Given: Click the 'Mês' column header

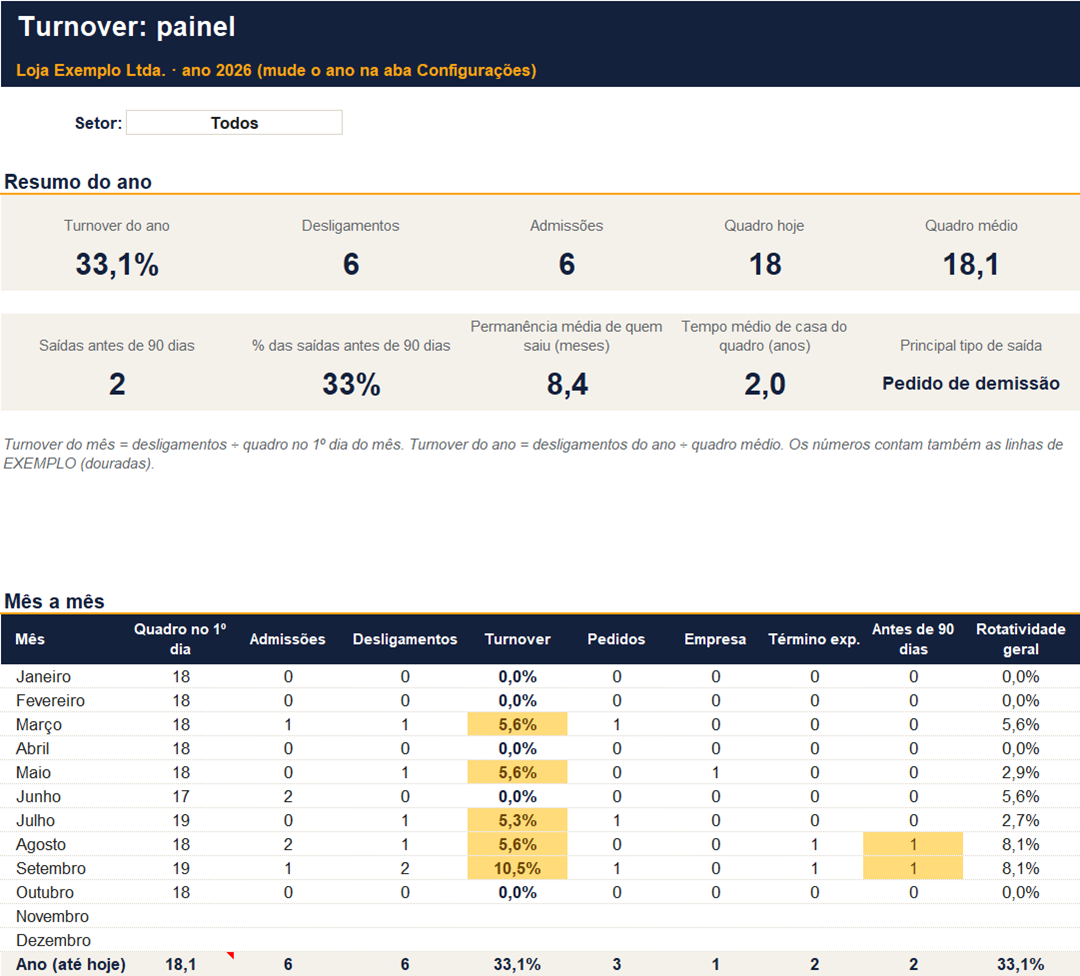Looking at the screenshot, I should [30, 639].
